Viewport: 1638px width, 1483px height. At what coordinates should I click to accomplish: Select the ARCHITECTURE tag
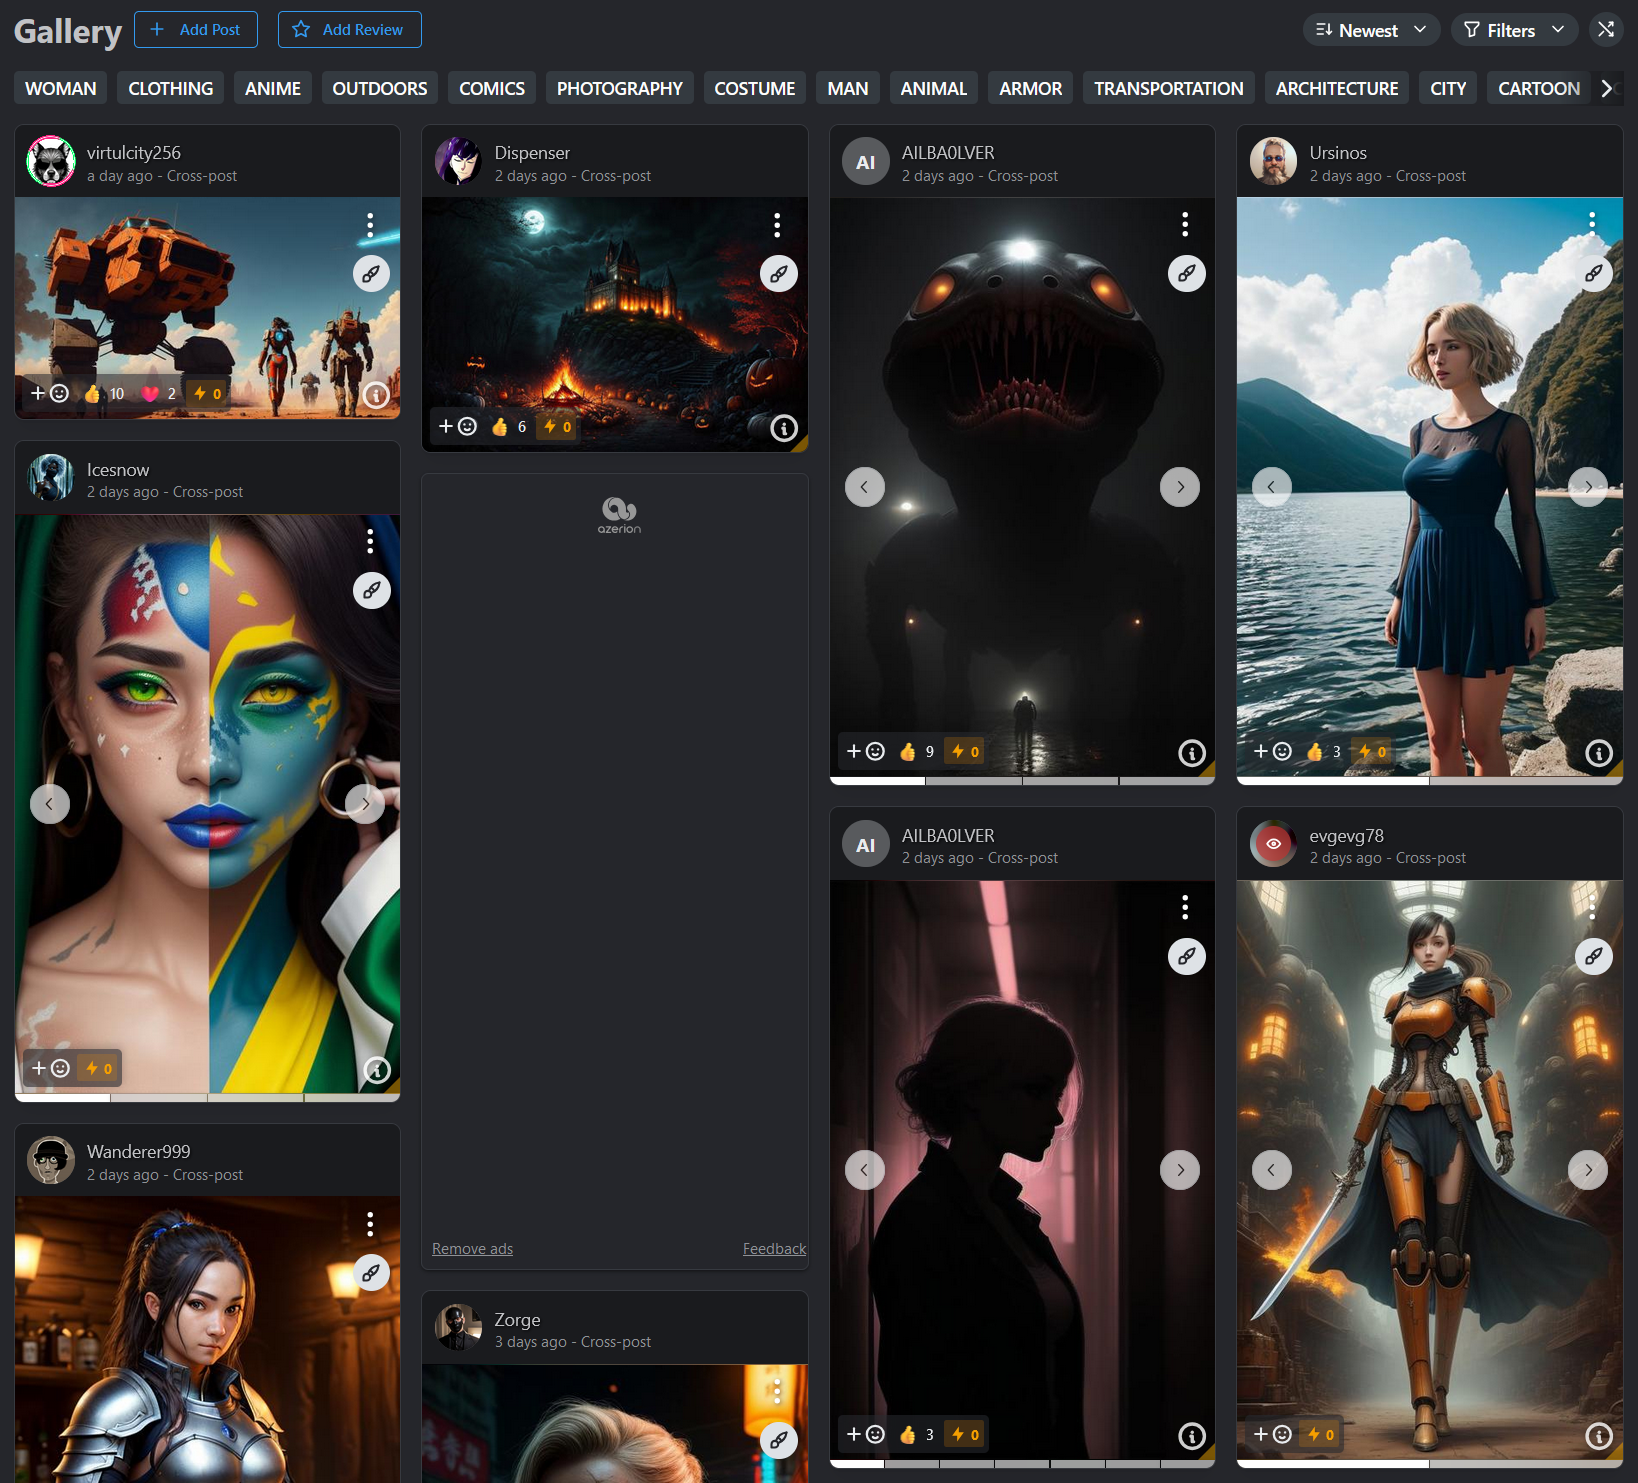coord(1337,88)
